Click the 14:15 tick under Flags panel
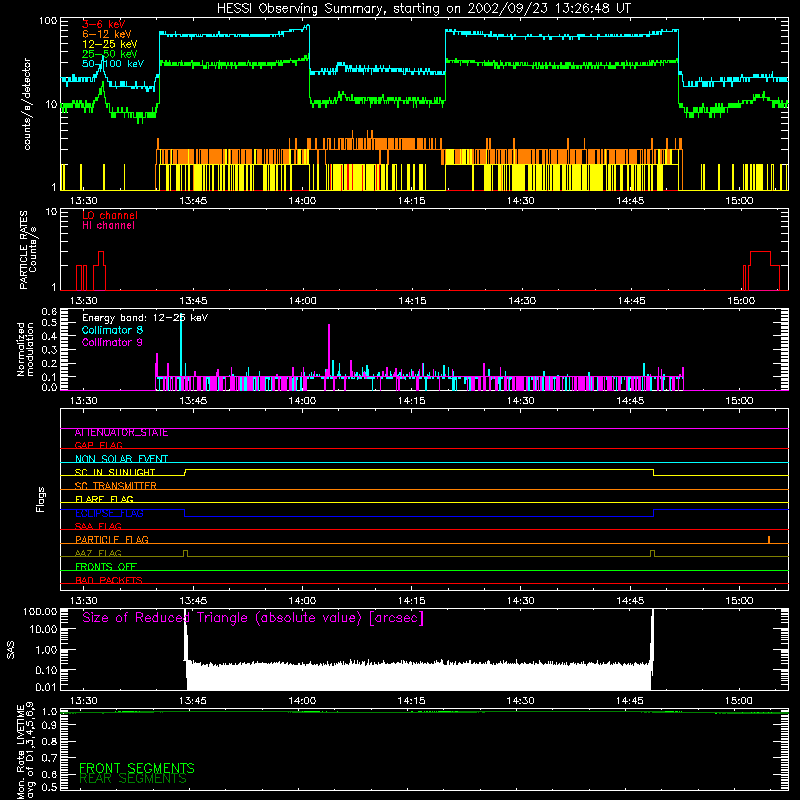 tap(411, 601)
